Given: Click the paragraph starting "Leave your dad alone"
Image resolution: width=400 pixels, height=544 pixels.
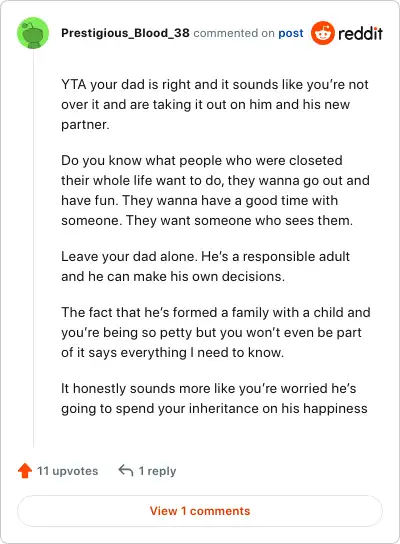Looking at the screenshot, I should [x=205, y=266].
